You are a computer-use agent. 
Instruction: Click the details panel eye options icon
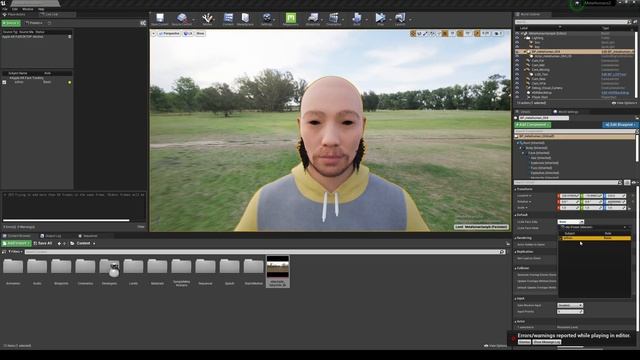click(x=634, y=183)
